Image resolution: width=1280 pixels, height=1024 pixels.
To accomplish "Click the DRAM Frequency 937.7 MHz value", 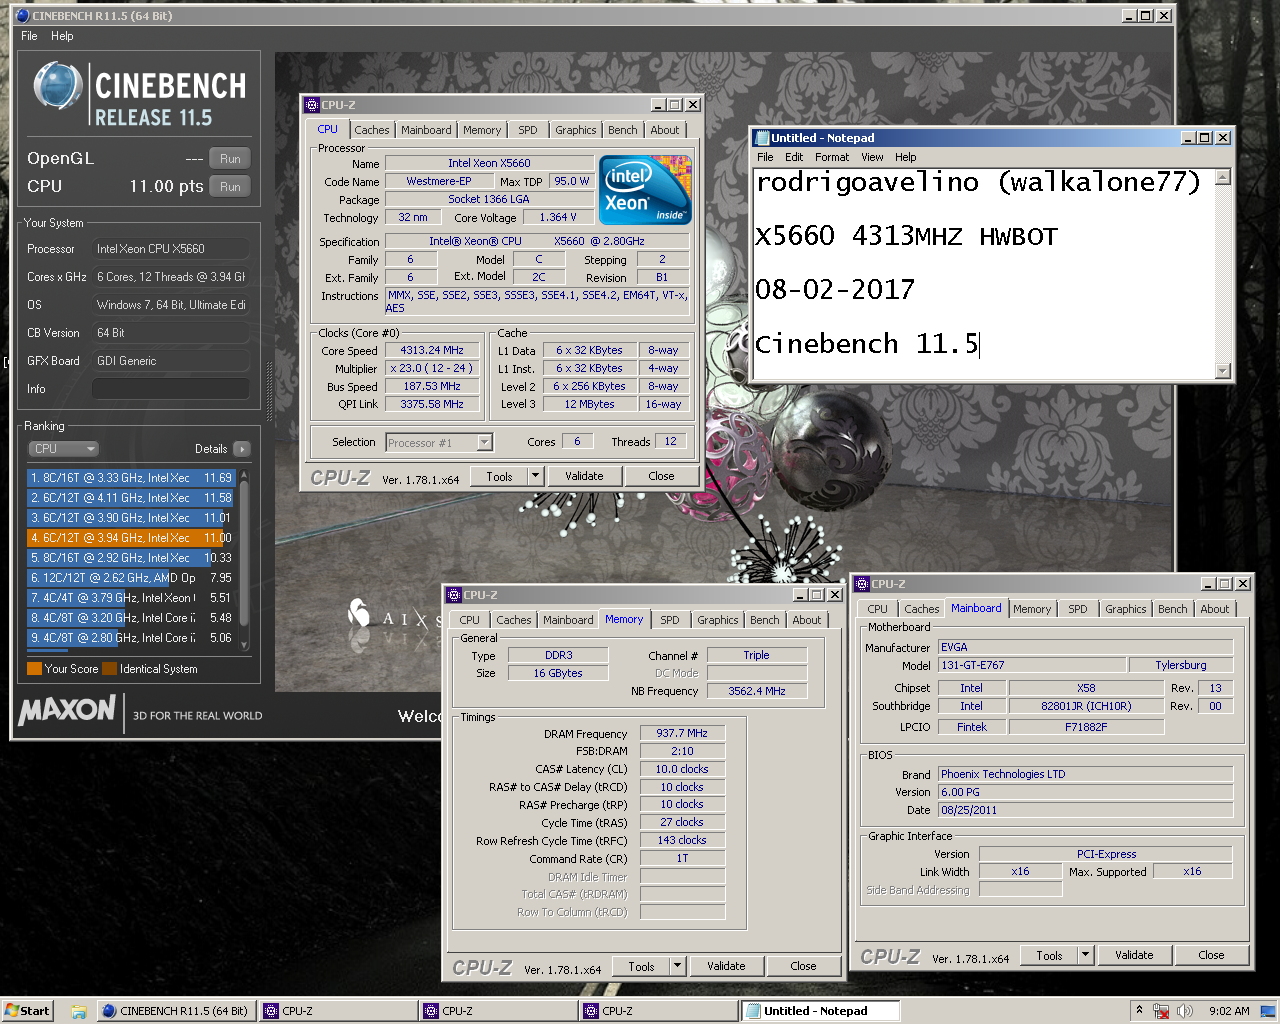I will click(x=682, y=733).
